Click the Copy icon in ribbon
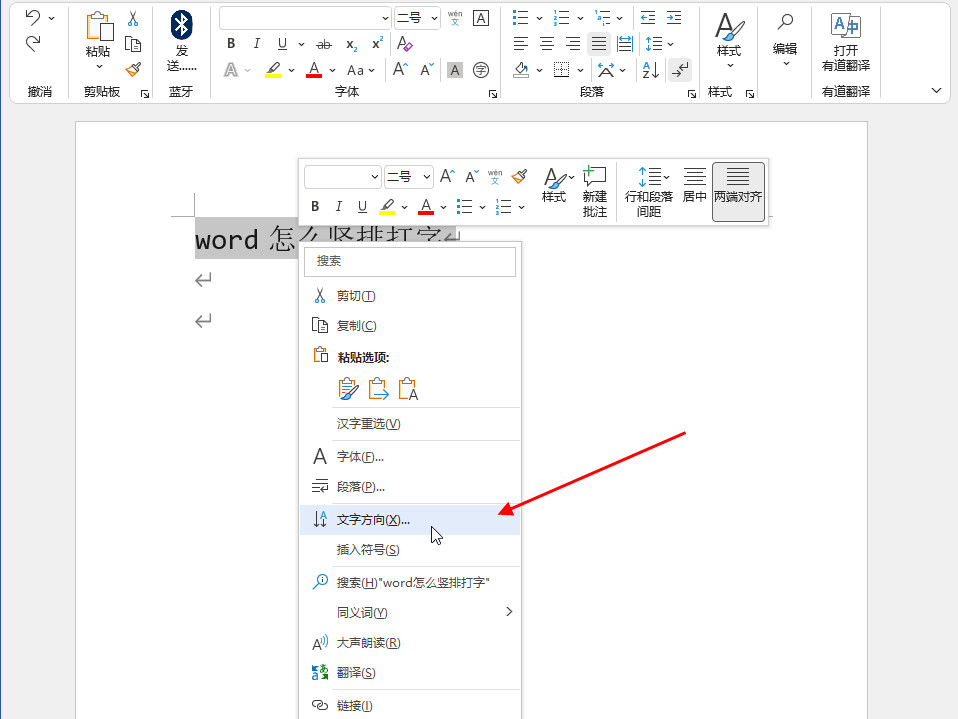The width and height of the screenshot is (958, 719). (x=133, y=44)
